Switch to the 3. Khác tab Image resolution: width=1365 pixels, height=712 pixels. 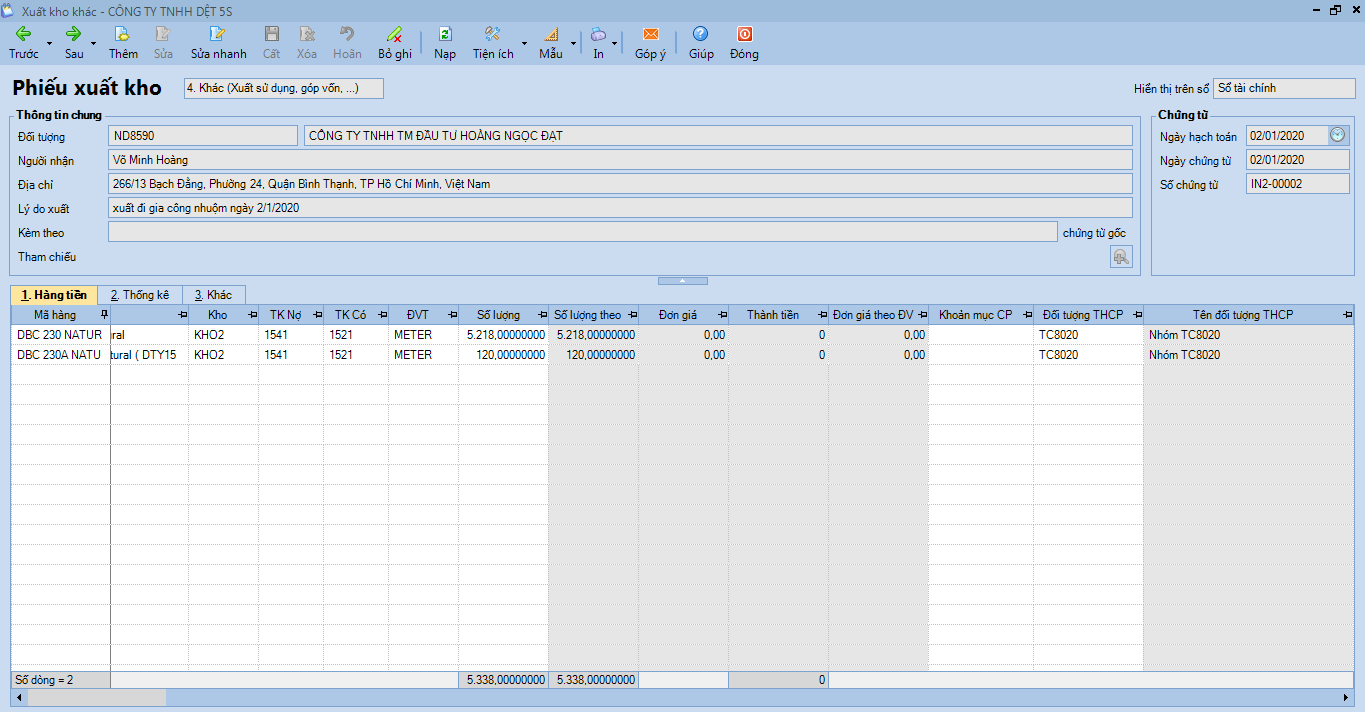click(213, 295)
